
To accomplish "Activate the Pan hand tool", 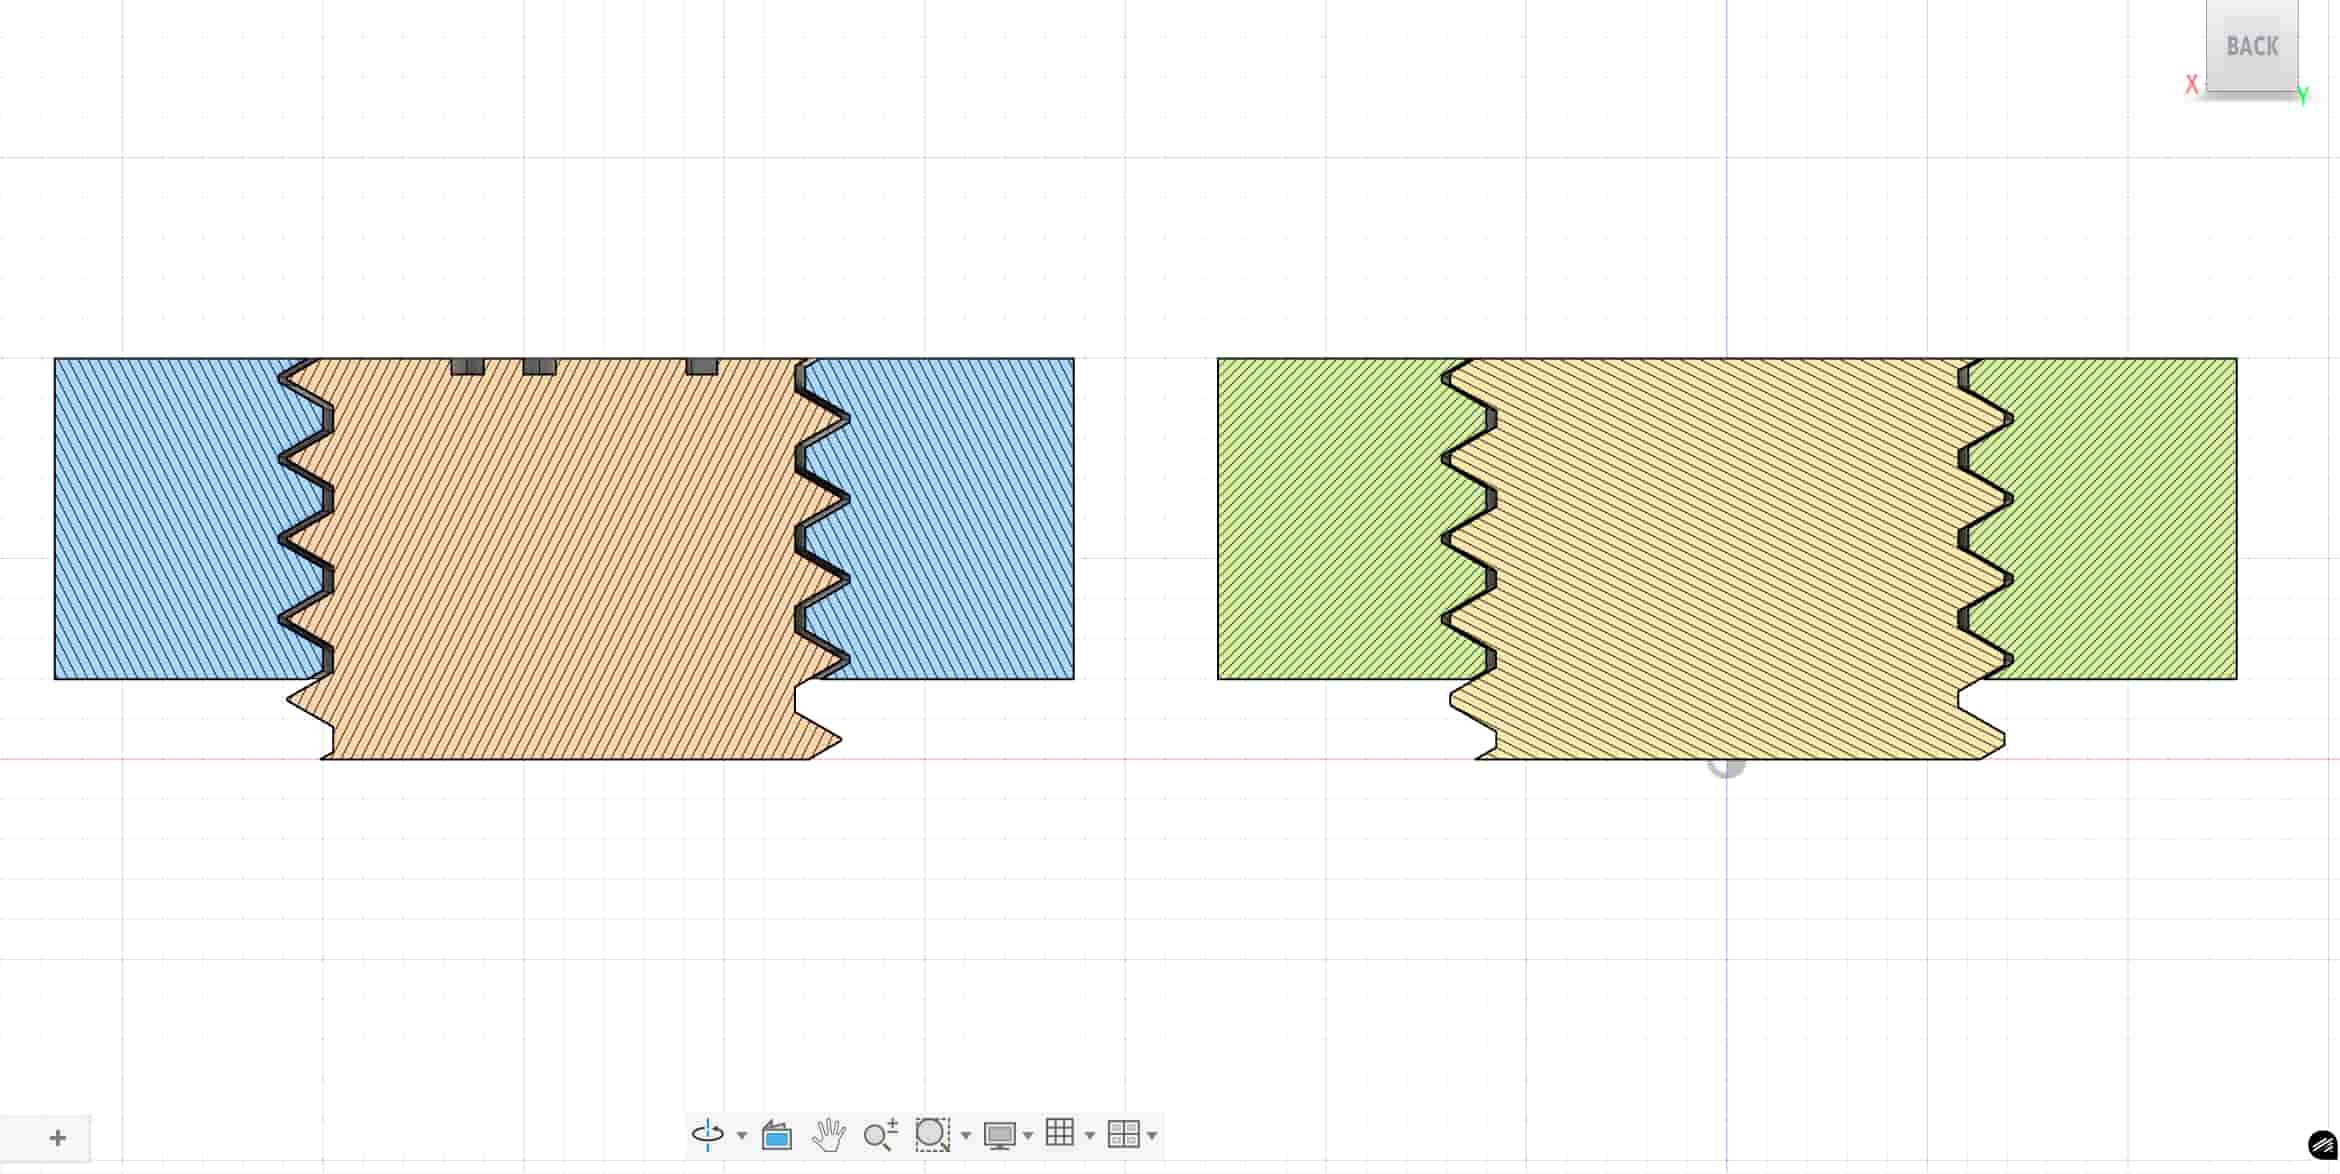I will [828, 1135].
